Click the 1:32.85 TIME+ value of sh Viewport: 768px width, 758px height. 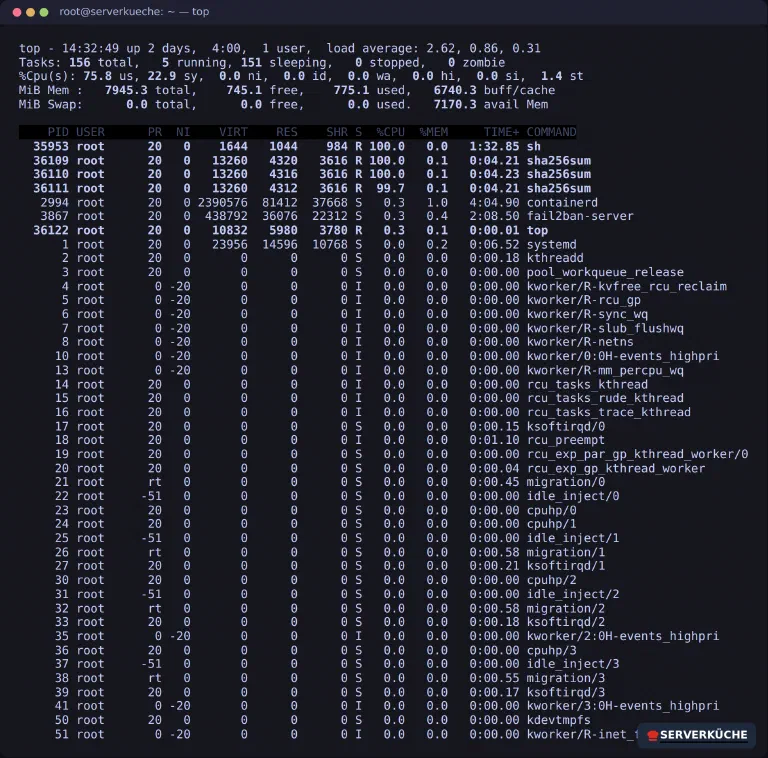[494, 146]
